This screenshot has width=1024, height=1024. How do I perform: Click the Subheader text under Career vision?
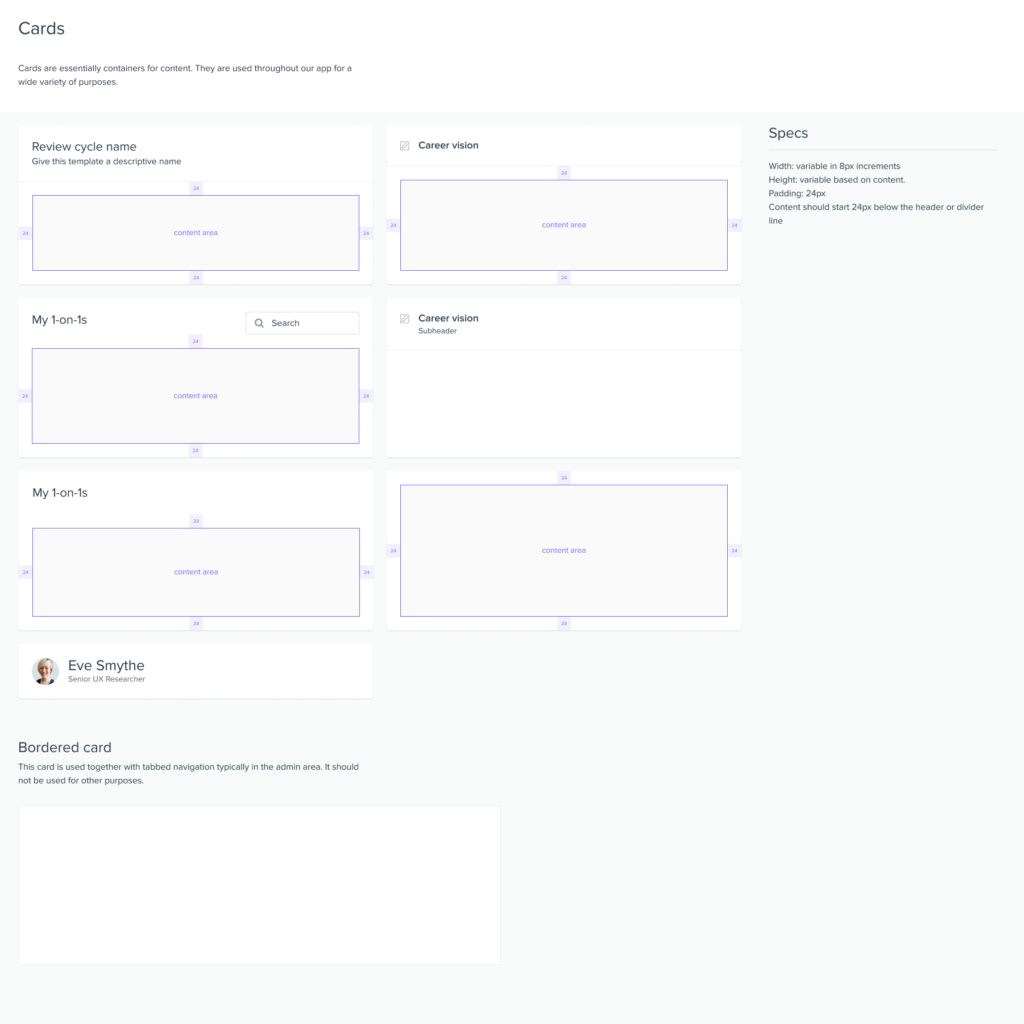coord(437,331)
